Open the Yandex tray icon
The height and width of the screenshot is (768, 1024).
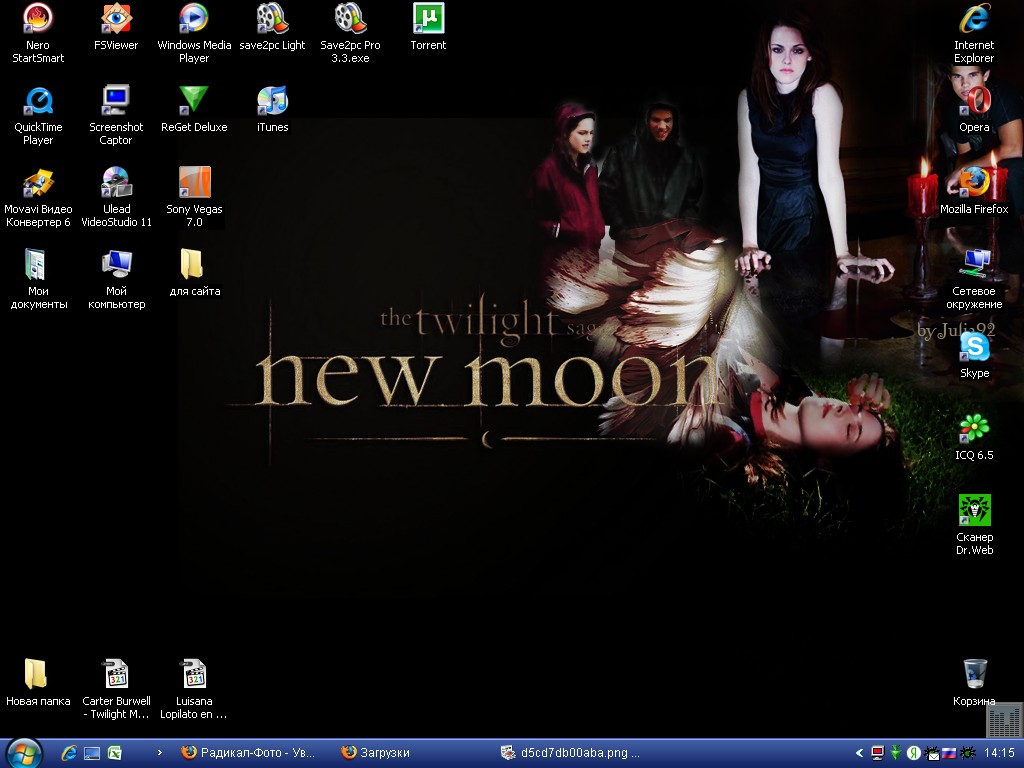914,753
